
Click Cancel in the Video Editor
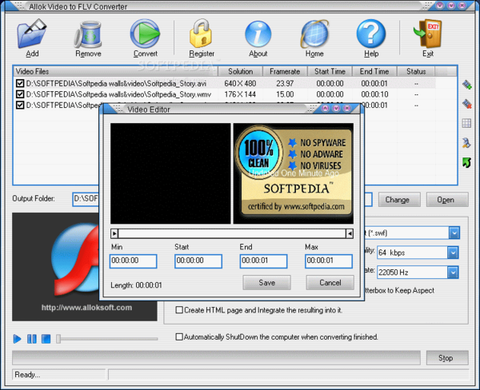[330, 283]
